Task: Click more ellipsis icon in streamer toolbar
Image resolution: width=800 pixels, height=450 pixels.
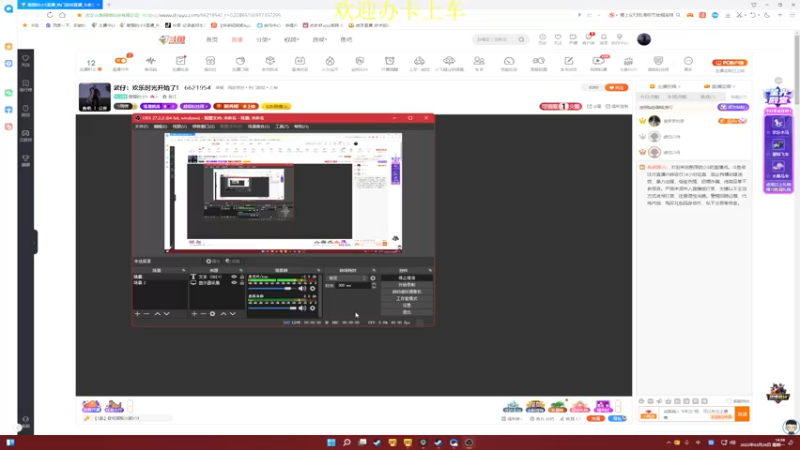Action: pyautogui.click(x=688, y=63)
